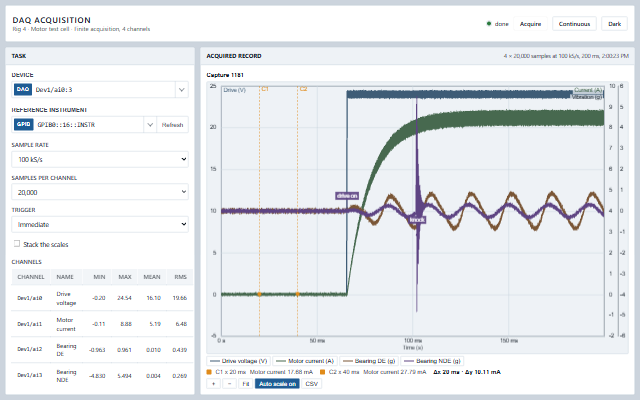Click the MAX column header
Viewport: 640px width, 400px height.
[x=125, y=277]
